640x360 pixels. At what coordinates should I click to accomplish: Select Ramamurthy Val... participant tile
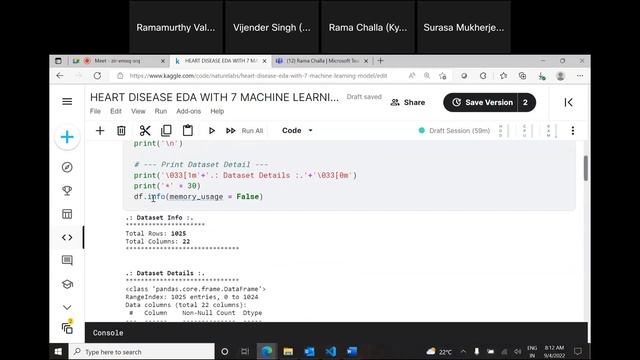[x=176, y=27]
